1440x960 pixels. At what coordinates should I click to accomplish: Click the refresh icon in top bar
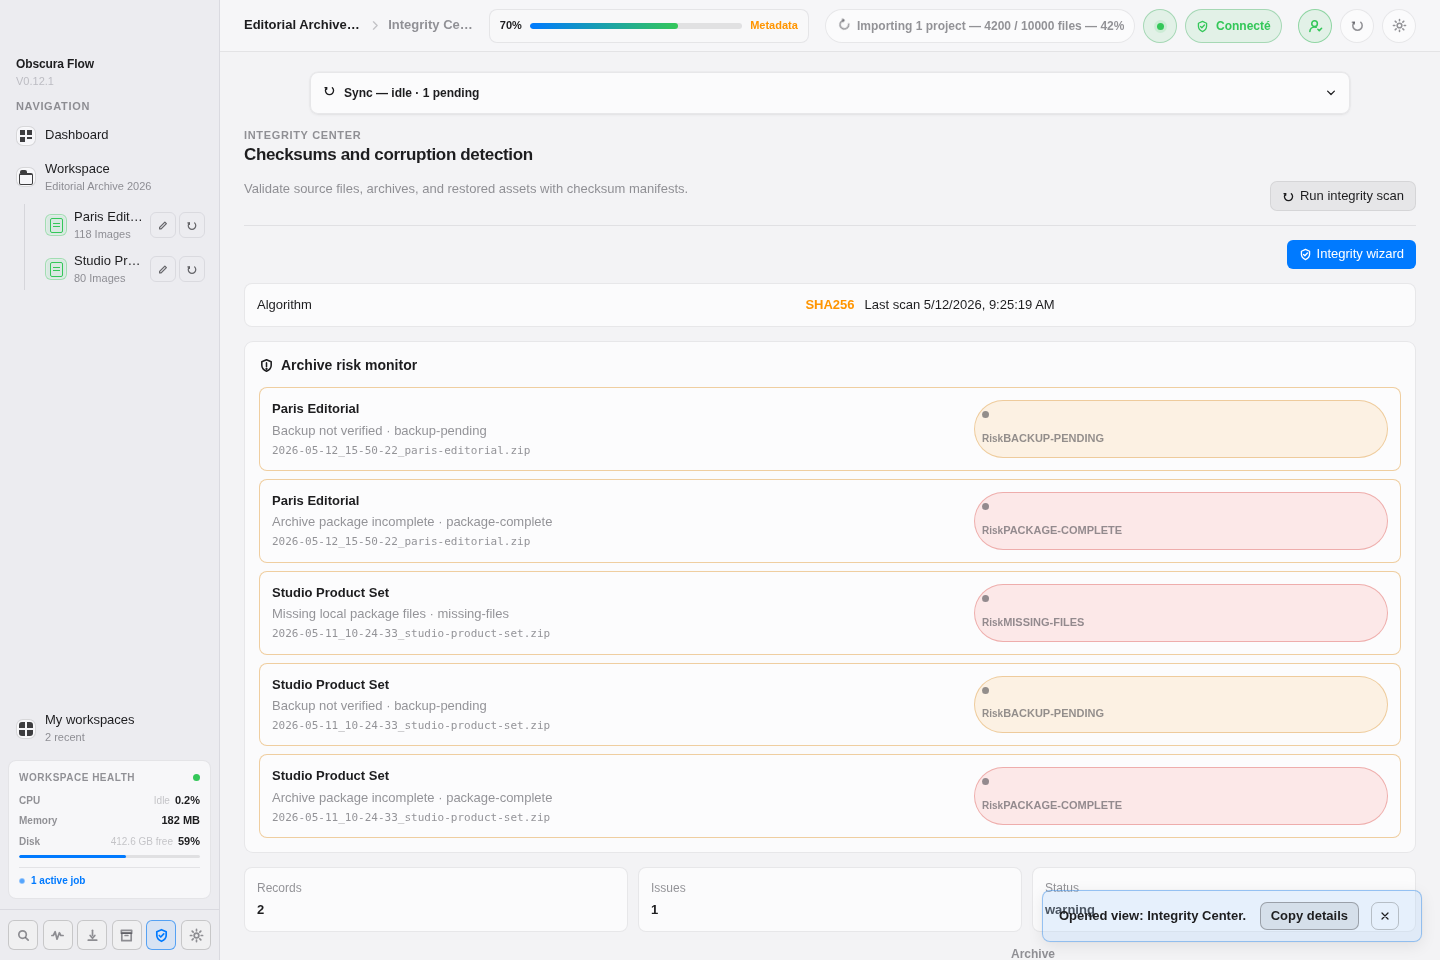click(1357, 26)
